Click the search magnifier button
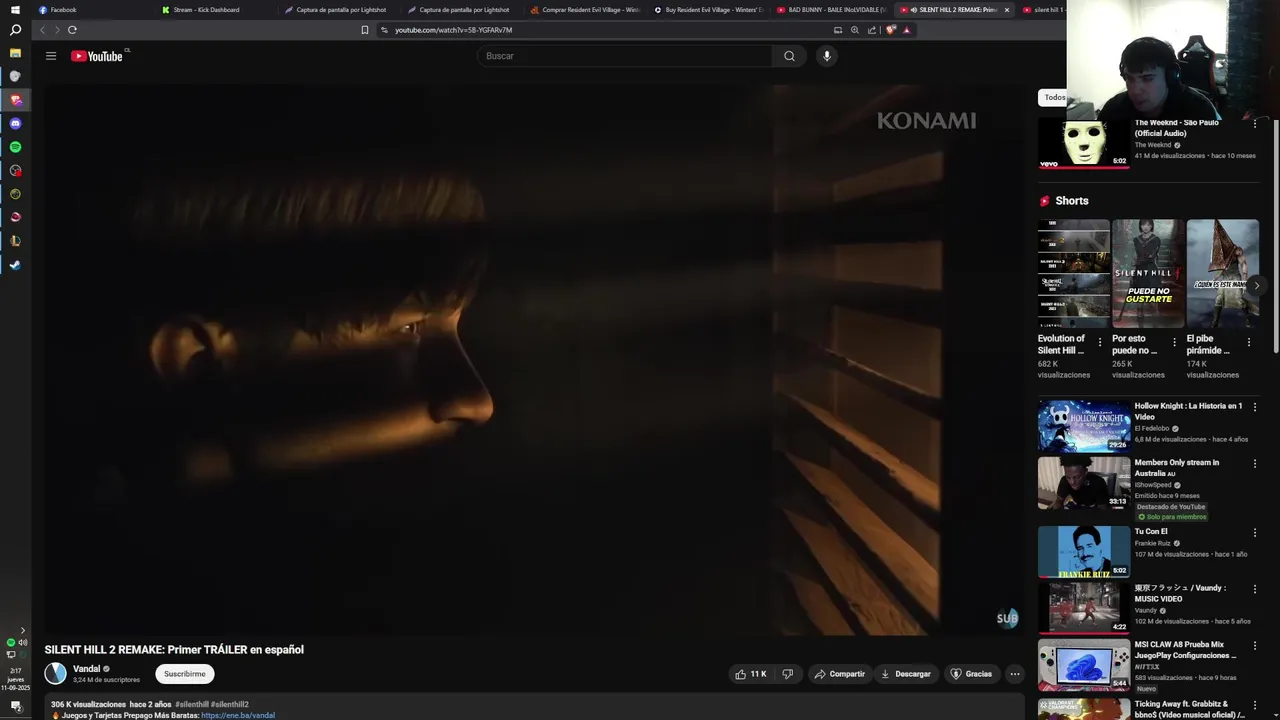Viewport: 1280px width, 720px height. [x=789, y=56]
